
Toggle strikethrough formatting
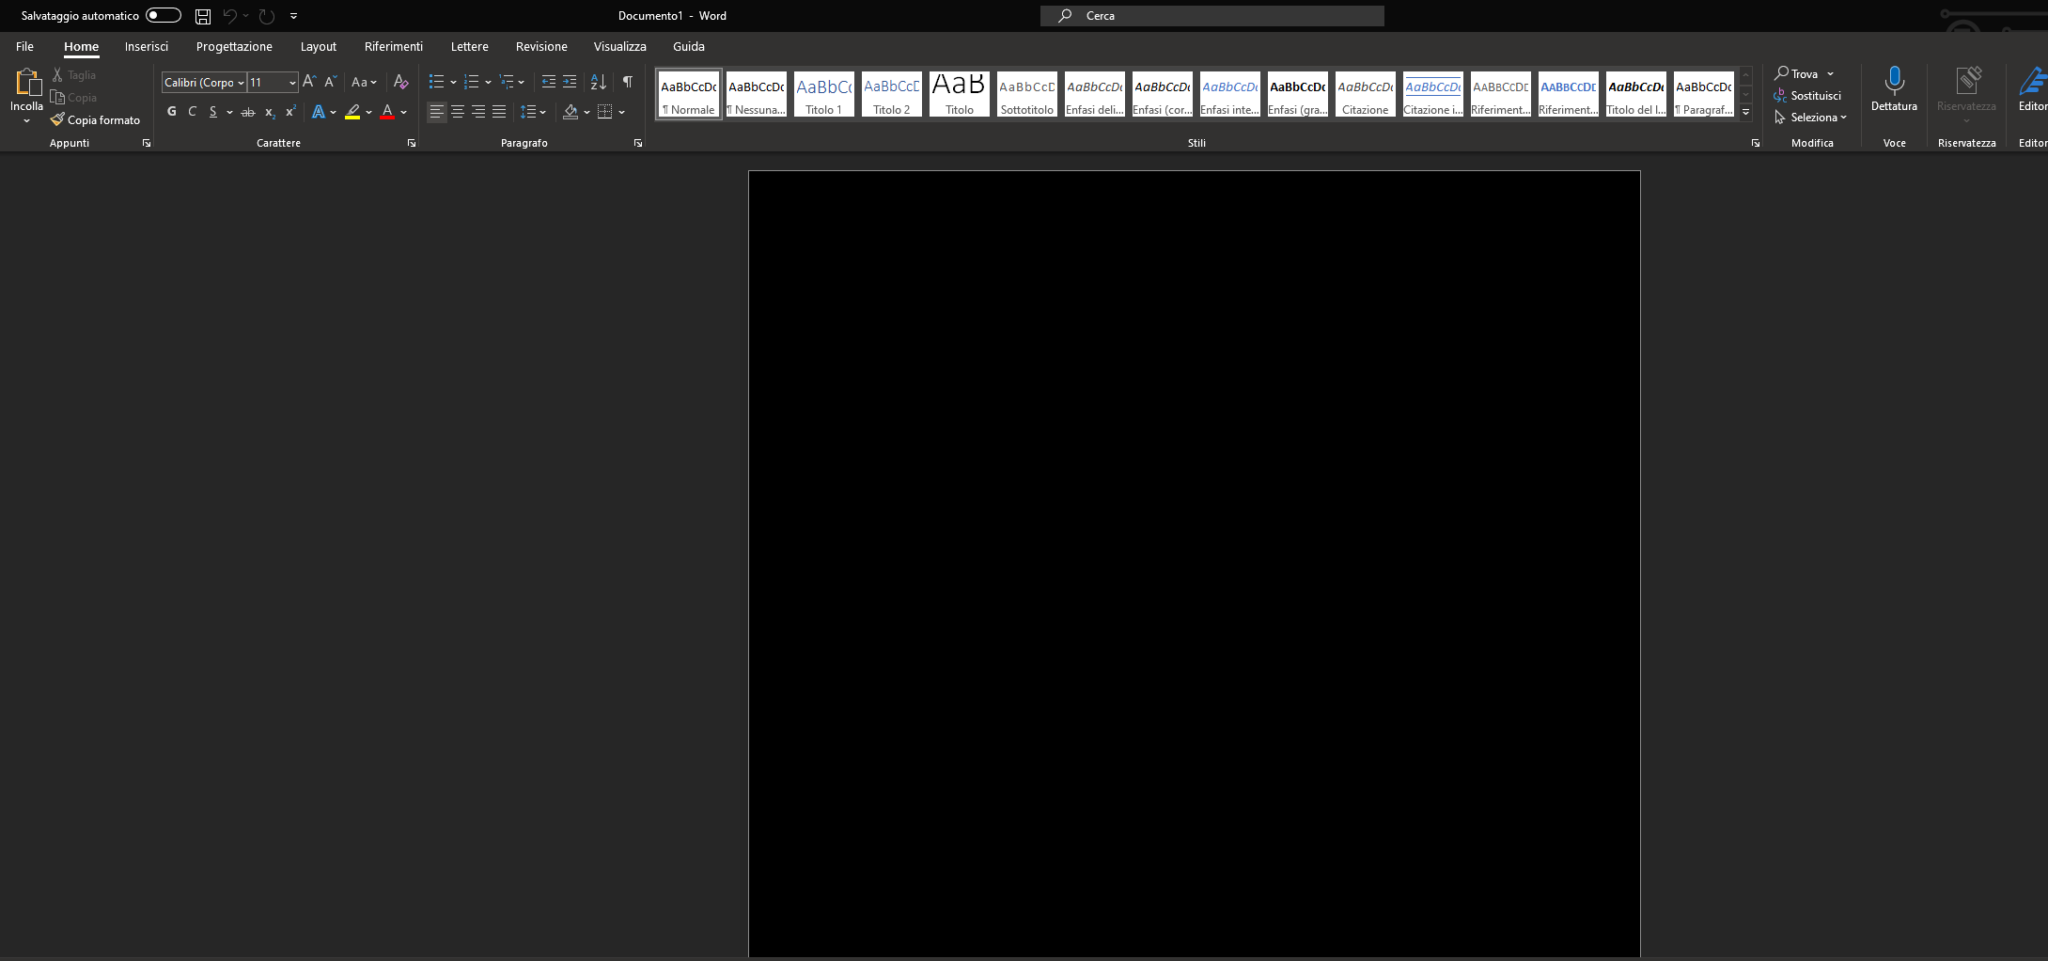(x=248, y=112)
